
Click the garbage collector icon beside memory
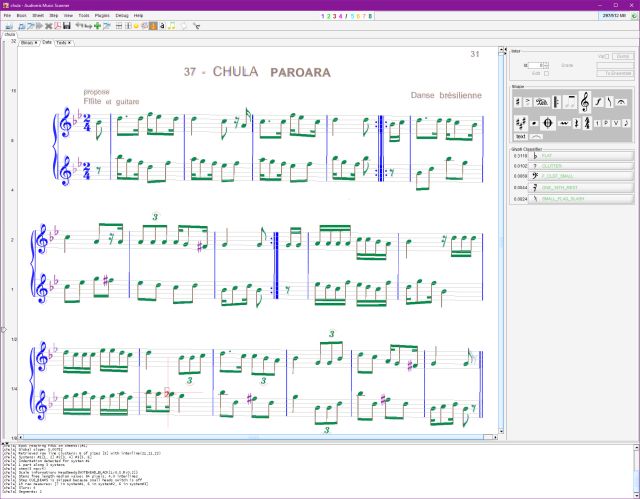(x=635, y=16)
